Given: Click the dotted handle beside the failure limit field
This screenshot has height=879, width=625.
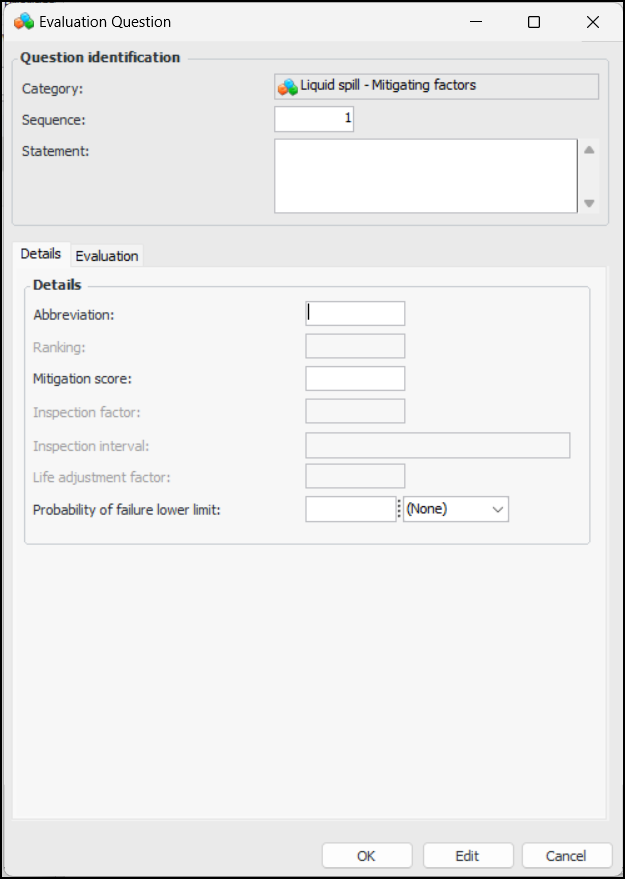Looking at the screenshot, I should 399,509.
